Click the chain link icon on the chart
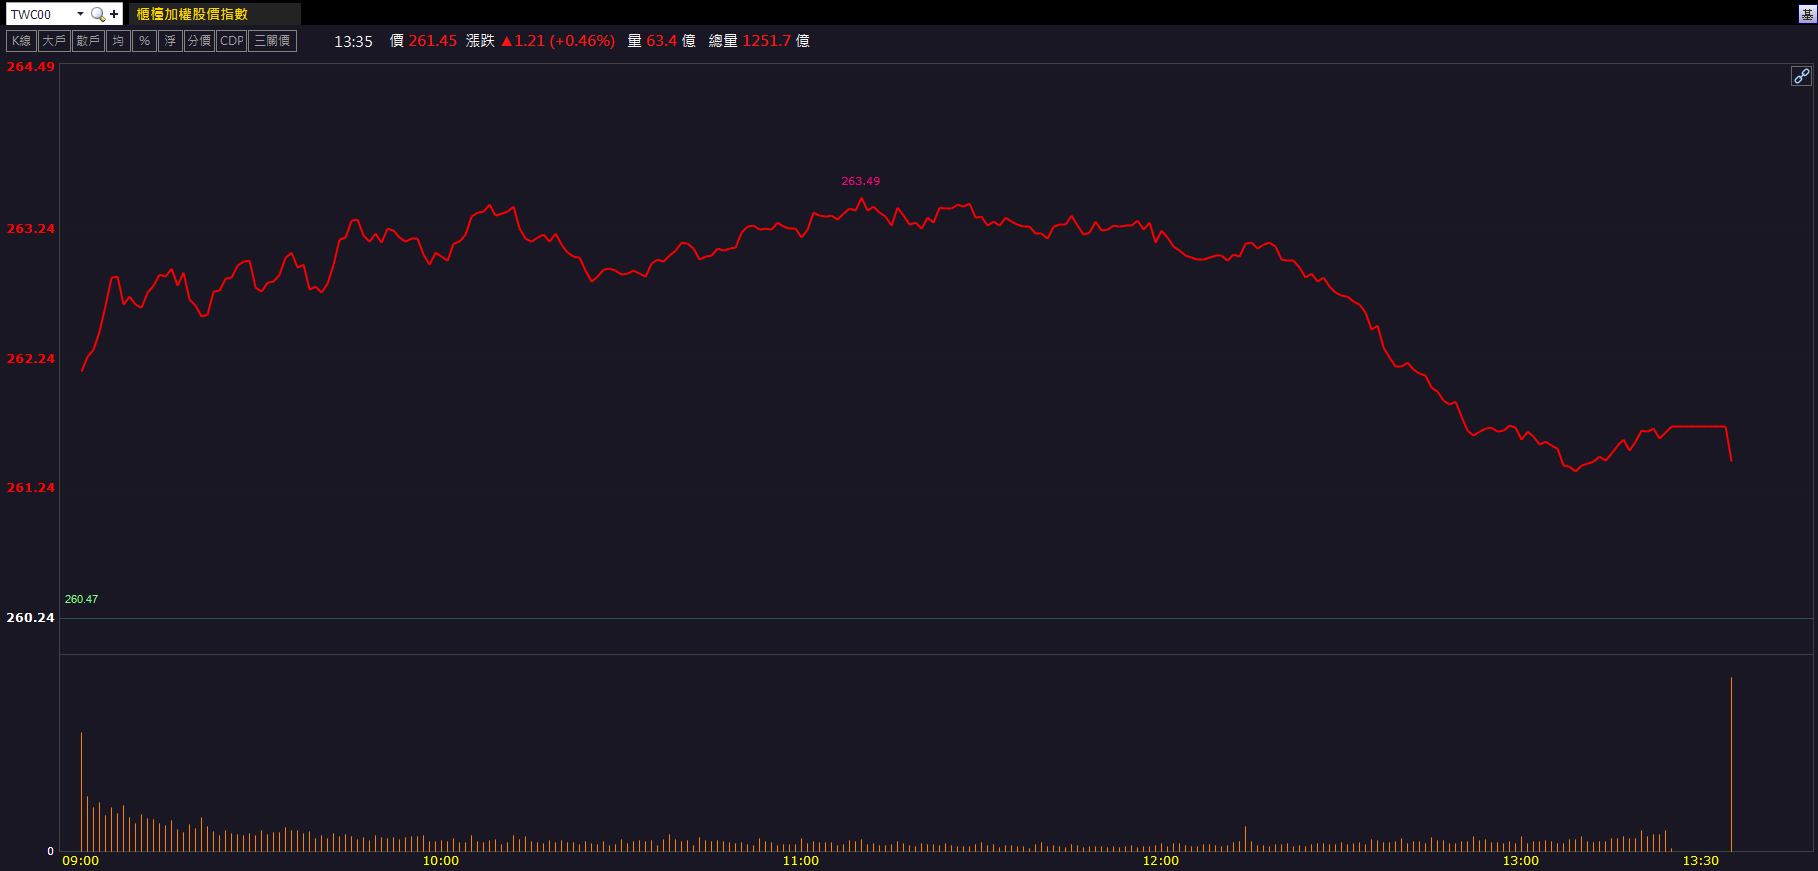The width and height of the screenshot is (1818, 871). pyautogui.click(x=1801, y=76)
